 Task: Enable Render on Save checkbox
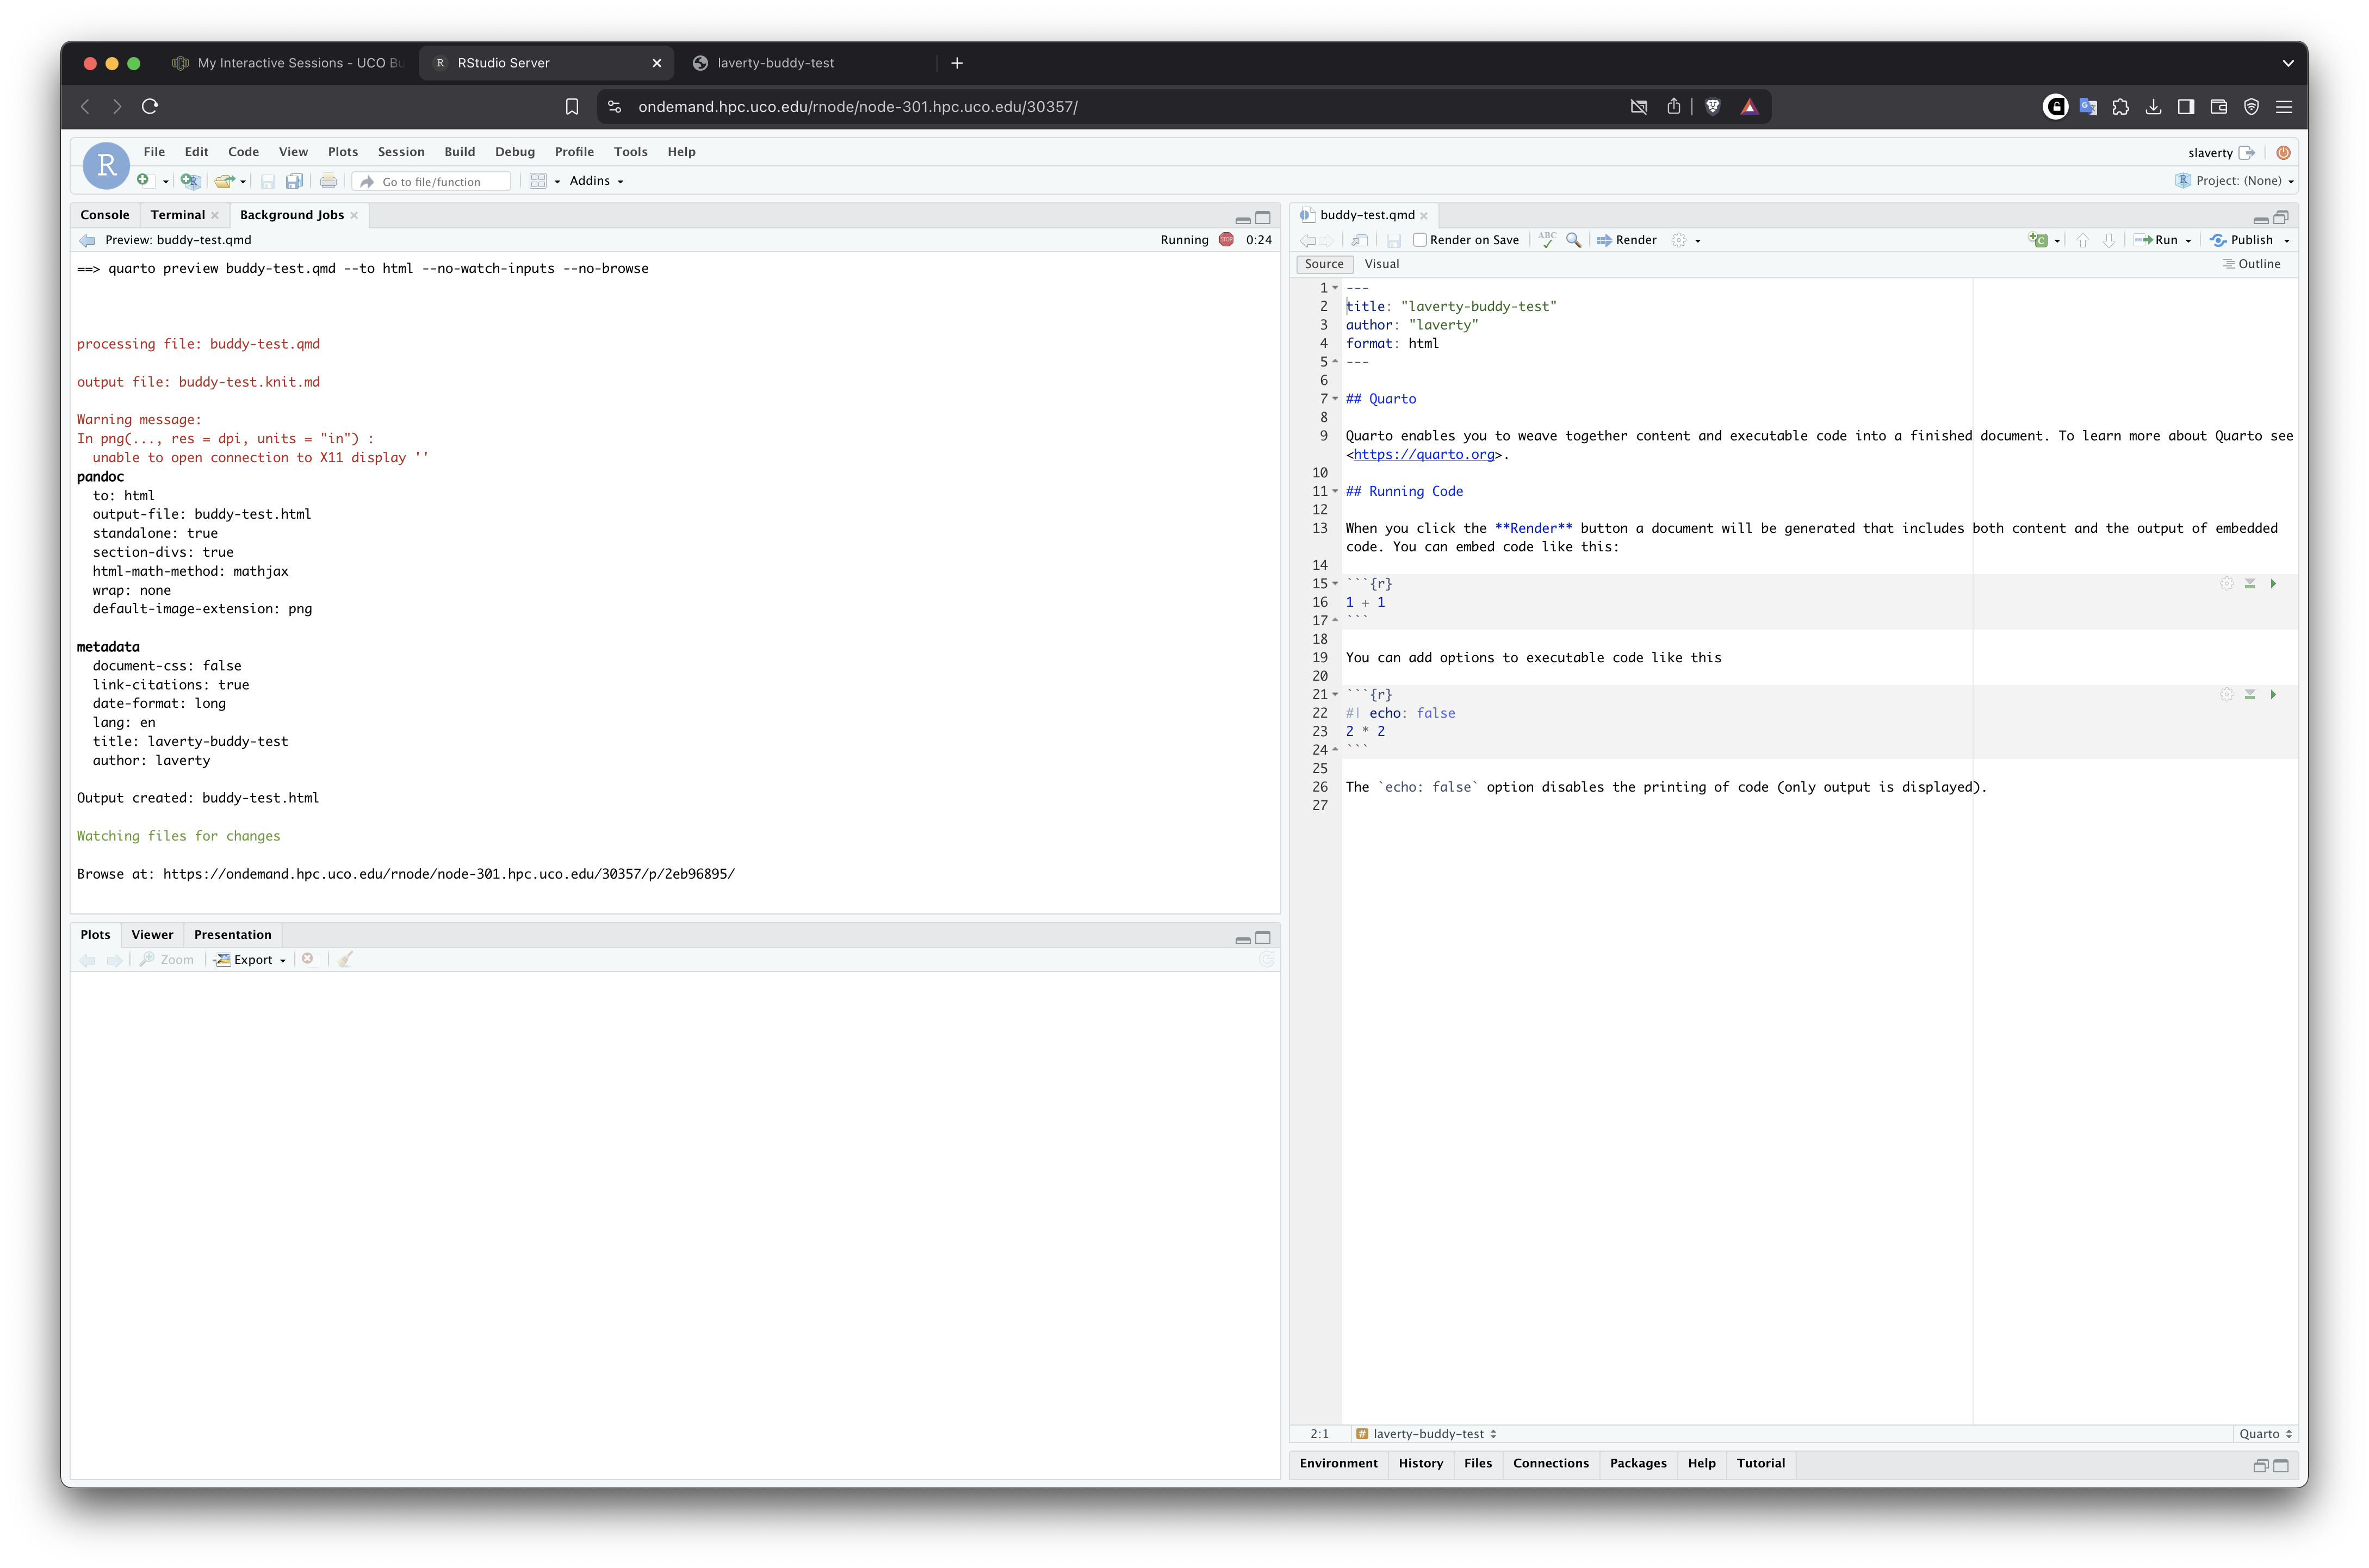coord(1419,240)
